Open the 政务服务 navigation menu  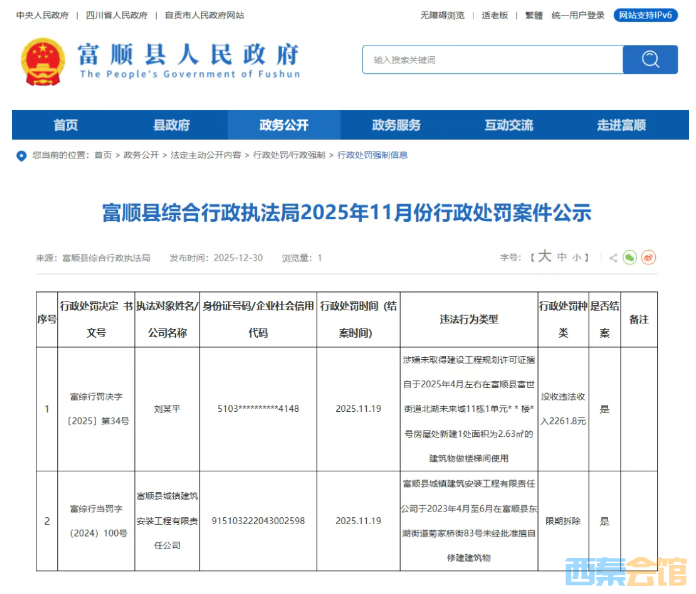[x=396, y=125]
